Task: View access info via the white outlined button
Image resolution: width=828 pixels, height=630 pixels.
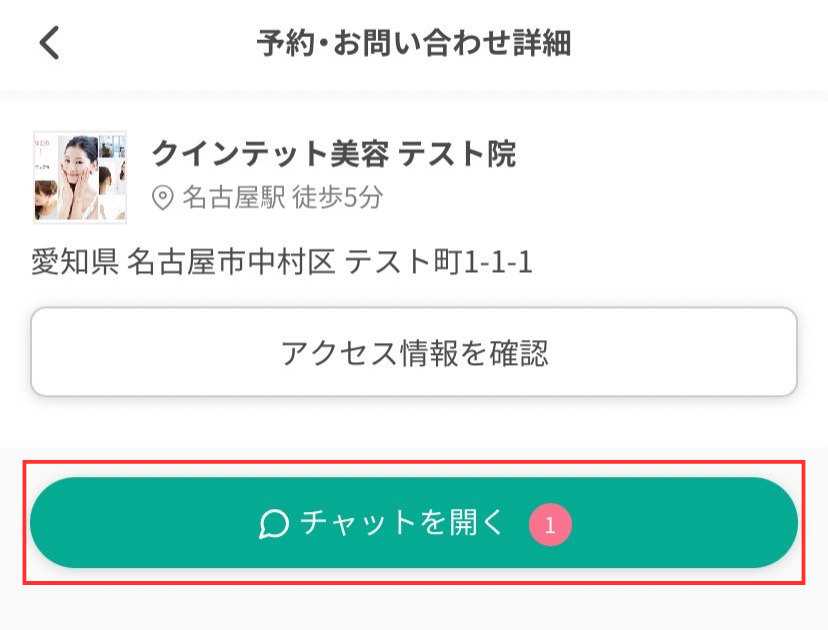Action: [414, 352]
